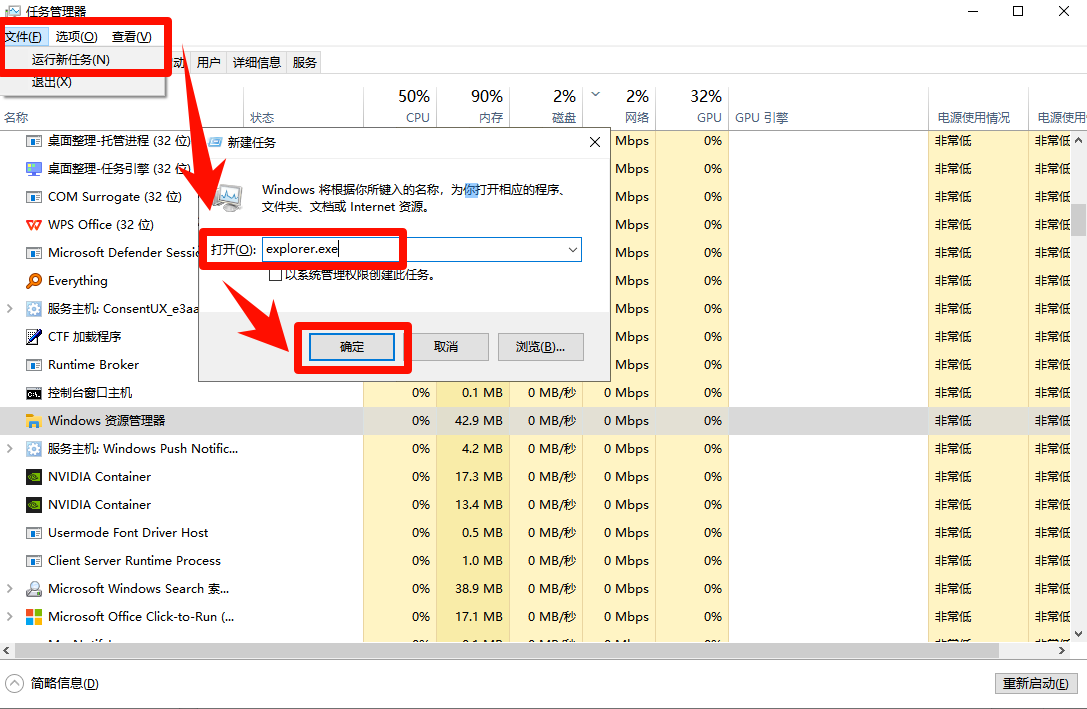Open the 查看(V) menu

pos(132,37)
